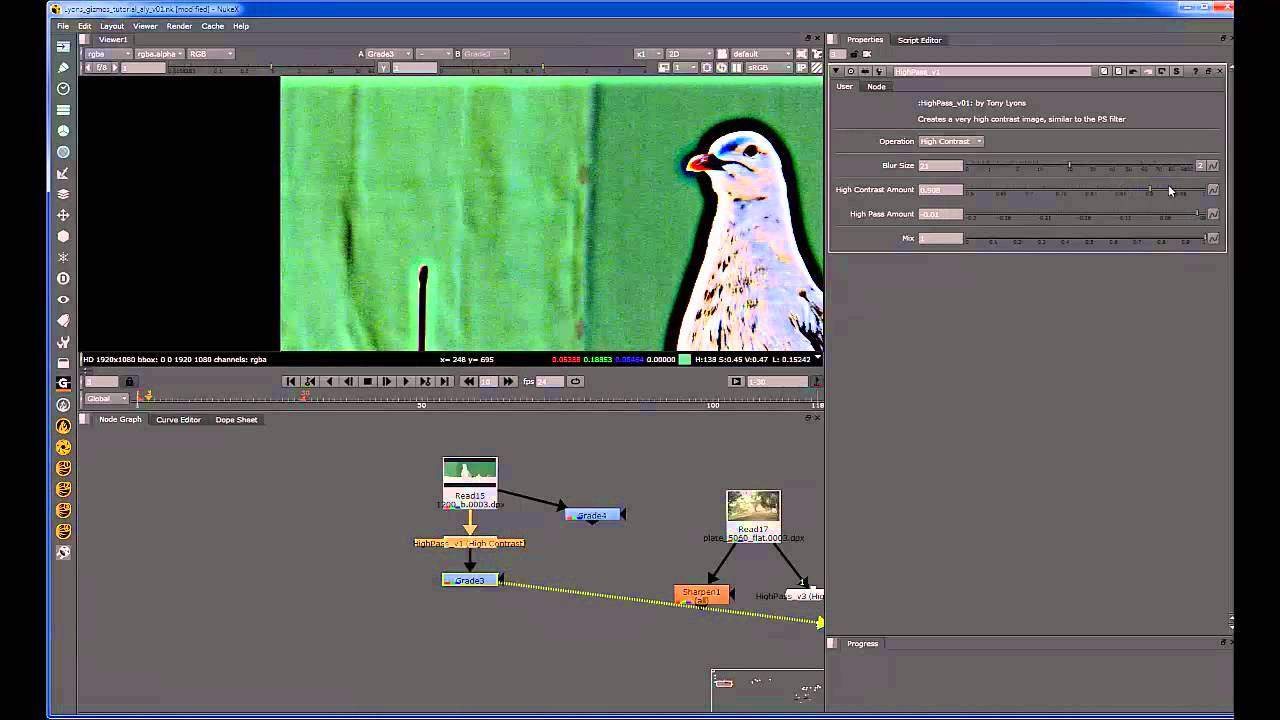Select the Transform nodes icon in left toolbar
1280x720 pixels.
tap(63, 215)
